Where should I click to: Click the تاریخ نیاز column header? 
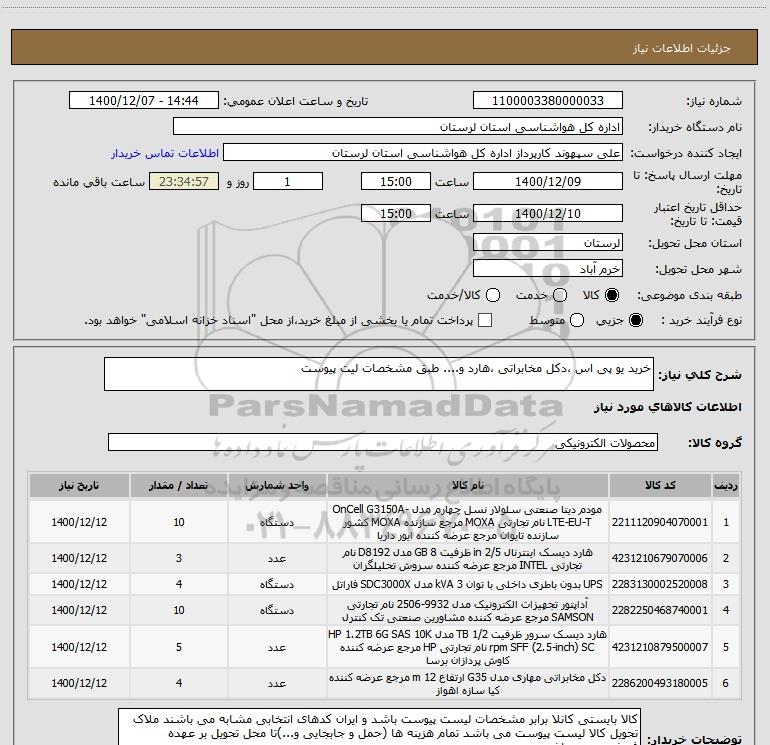tap(79, 485)
